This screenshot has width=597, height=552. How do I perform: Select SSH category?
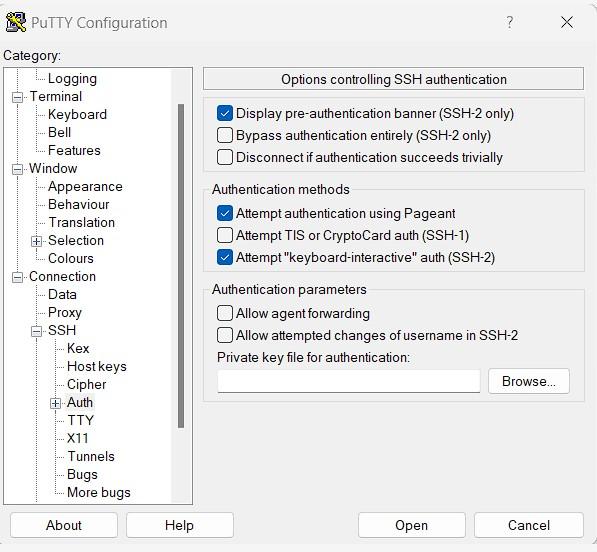tap(62, 330)
